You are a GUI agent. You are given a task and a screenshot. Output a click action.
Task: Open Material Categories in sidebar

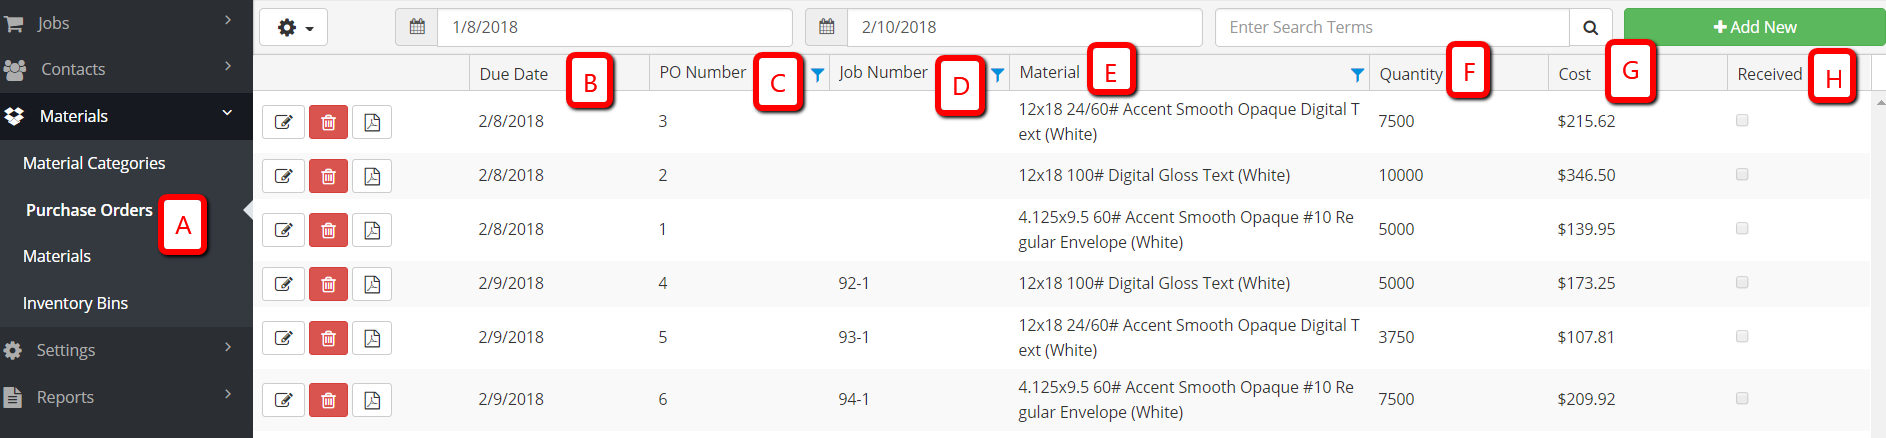point(94,163)
